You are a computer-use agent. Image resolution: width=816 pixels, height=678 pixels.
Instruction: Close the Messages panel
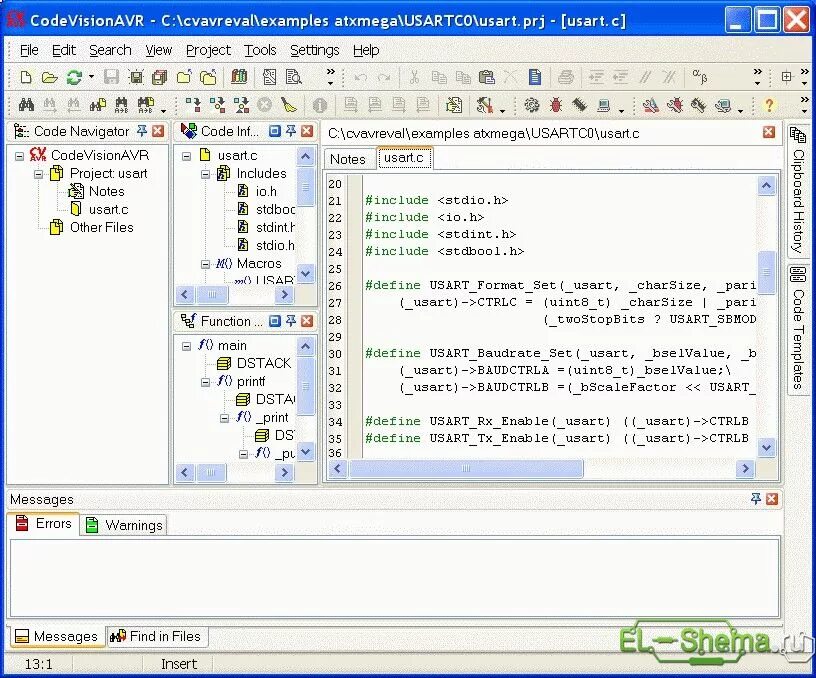(772, 499)
